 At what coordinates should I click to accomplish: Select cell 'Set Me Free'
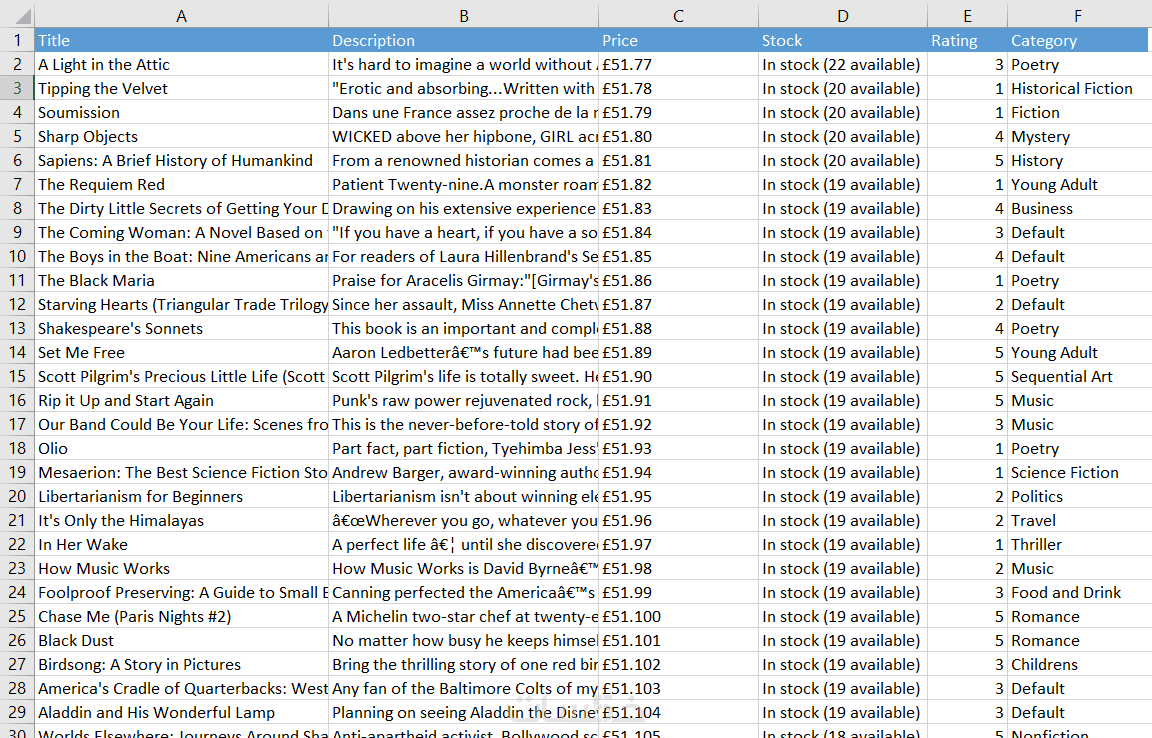[181, 352]
